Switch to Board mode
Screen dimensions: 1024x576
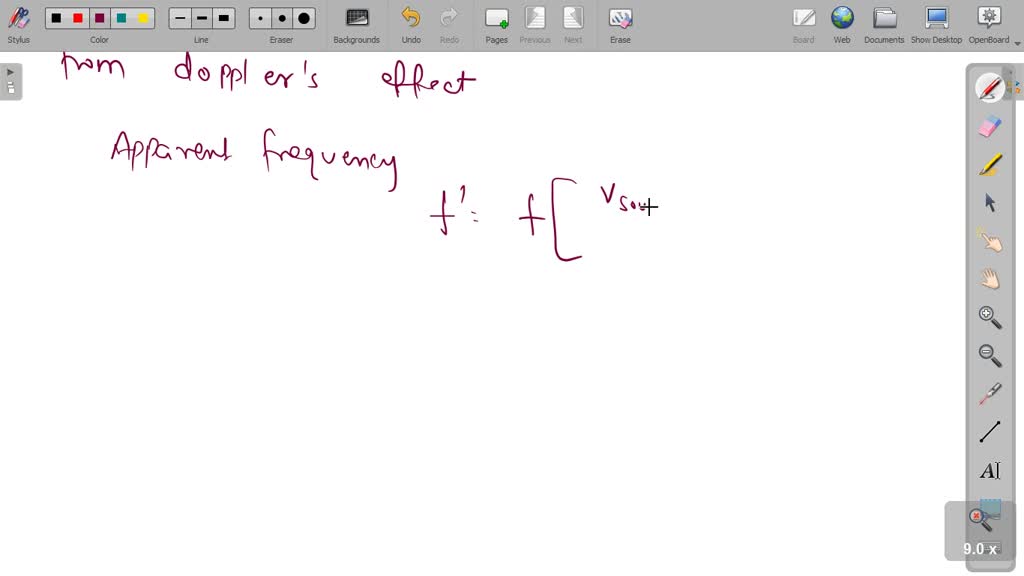pyautogui.click(x=803, y=25)
